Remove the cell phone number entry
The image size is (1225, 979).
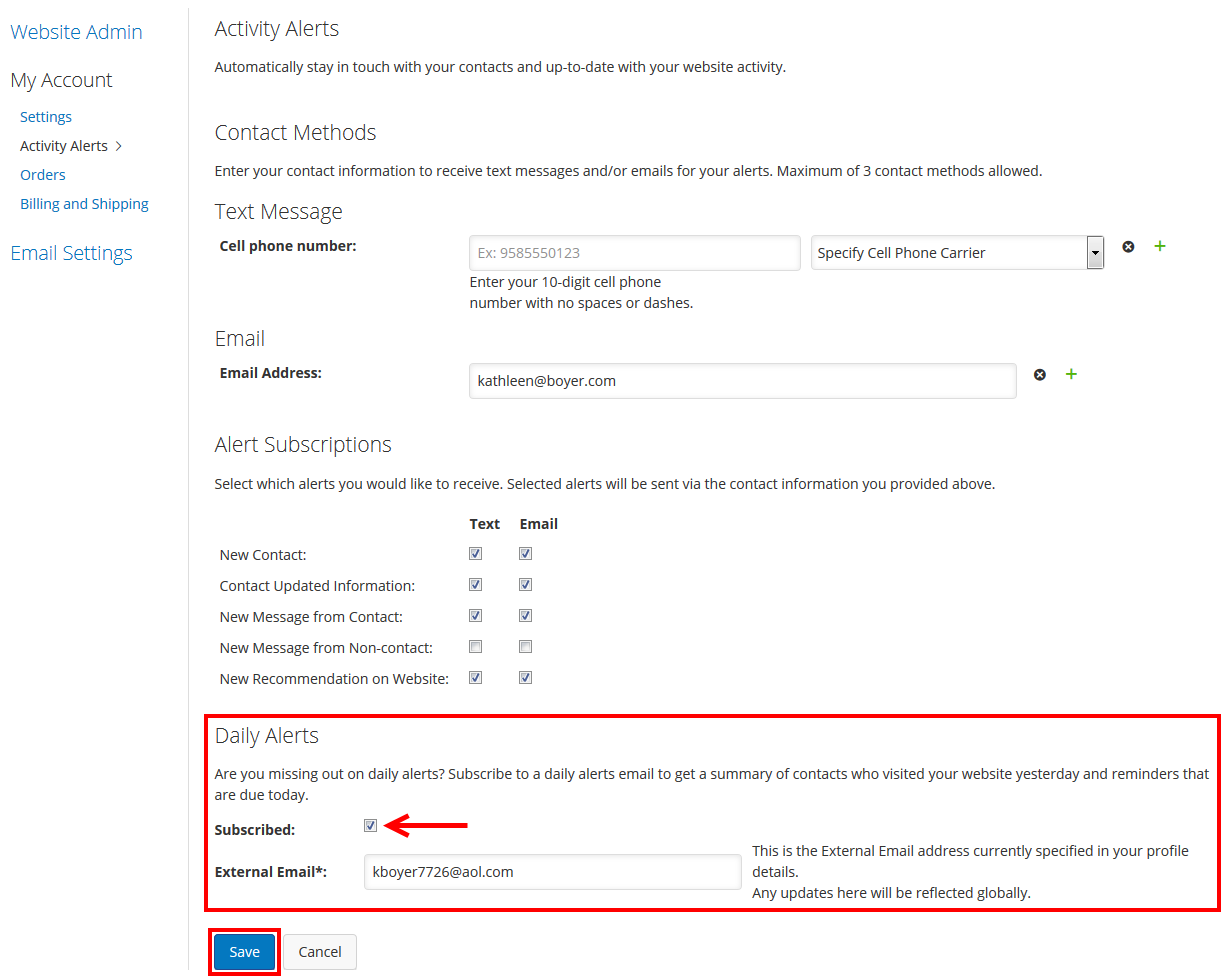point(1128,247)
